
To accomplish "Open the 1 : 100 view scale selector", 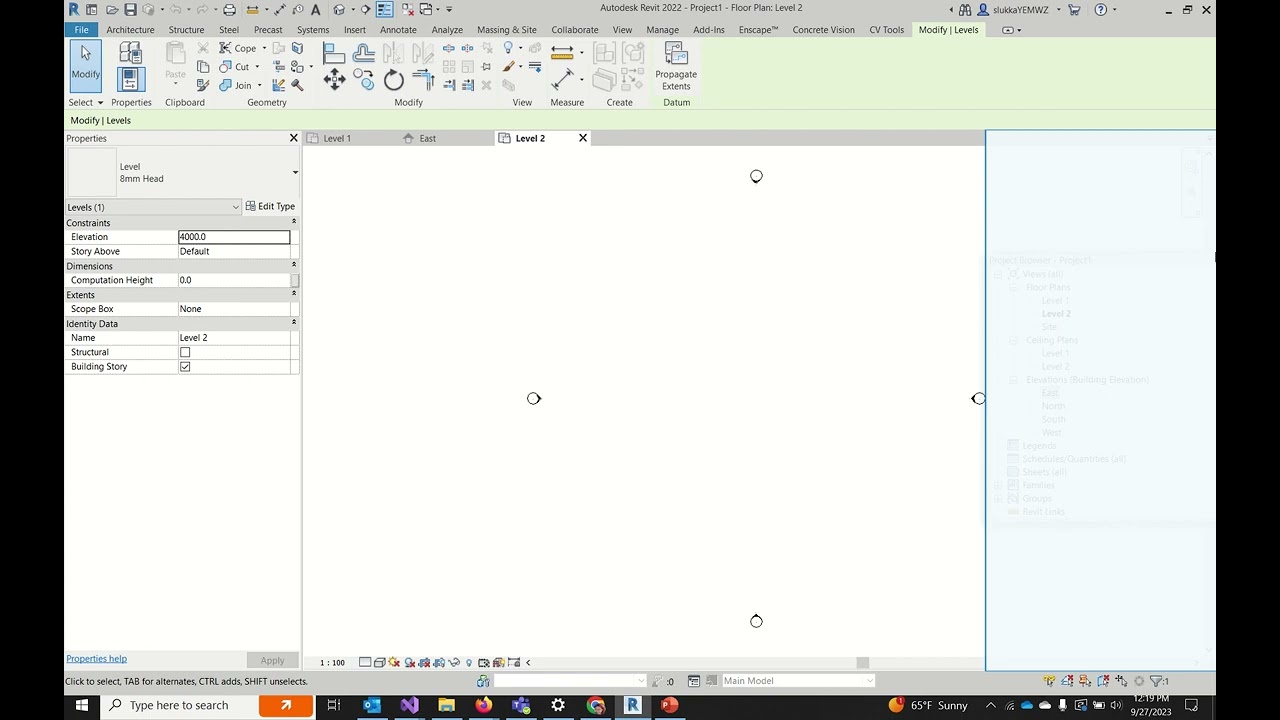I will [x=332, y=662].
